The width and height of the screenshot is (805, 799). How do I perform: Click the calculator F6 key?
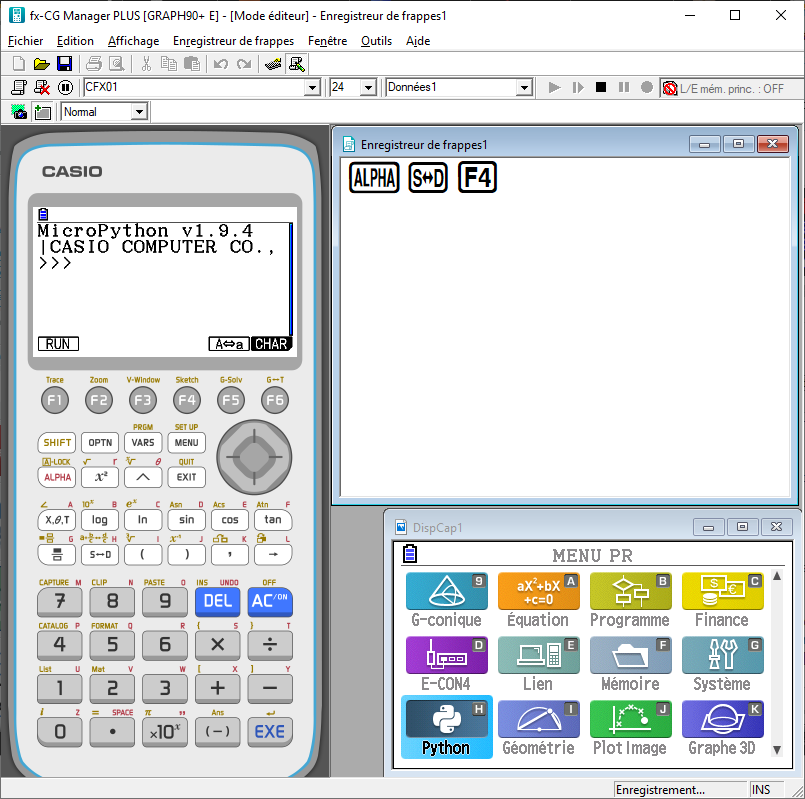coord(275,400)
